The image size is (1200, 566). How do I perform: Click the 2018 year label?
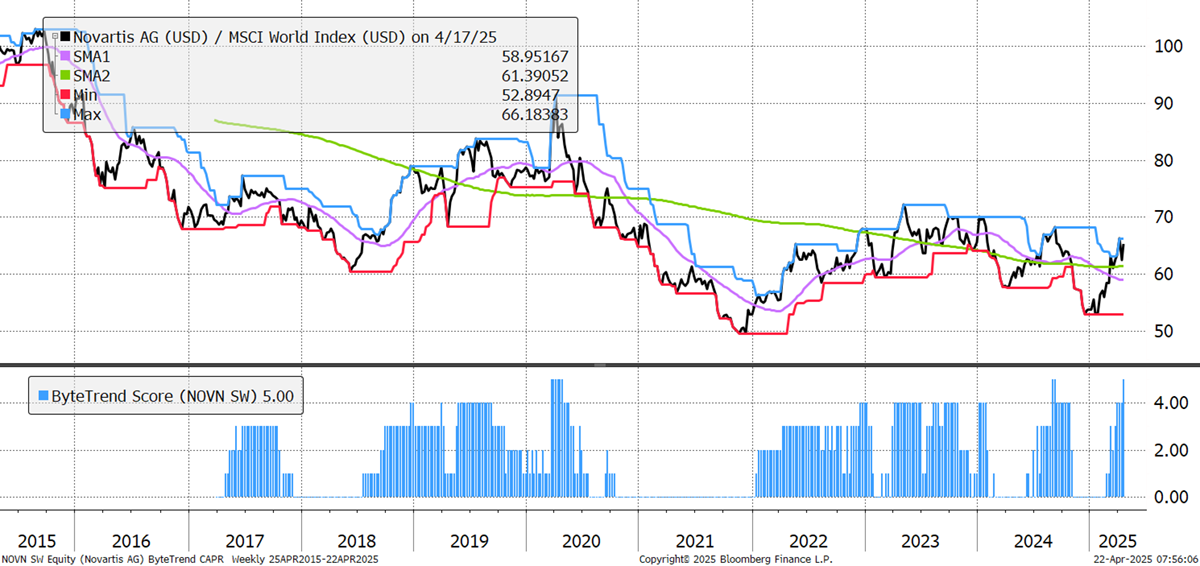[x=357, y=540]
